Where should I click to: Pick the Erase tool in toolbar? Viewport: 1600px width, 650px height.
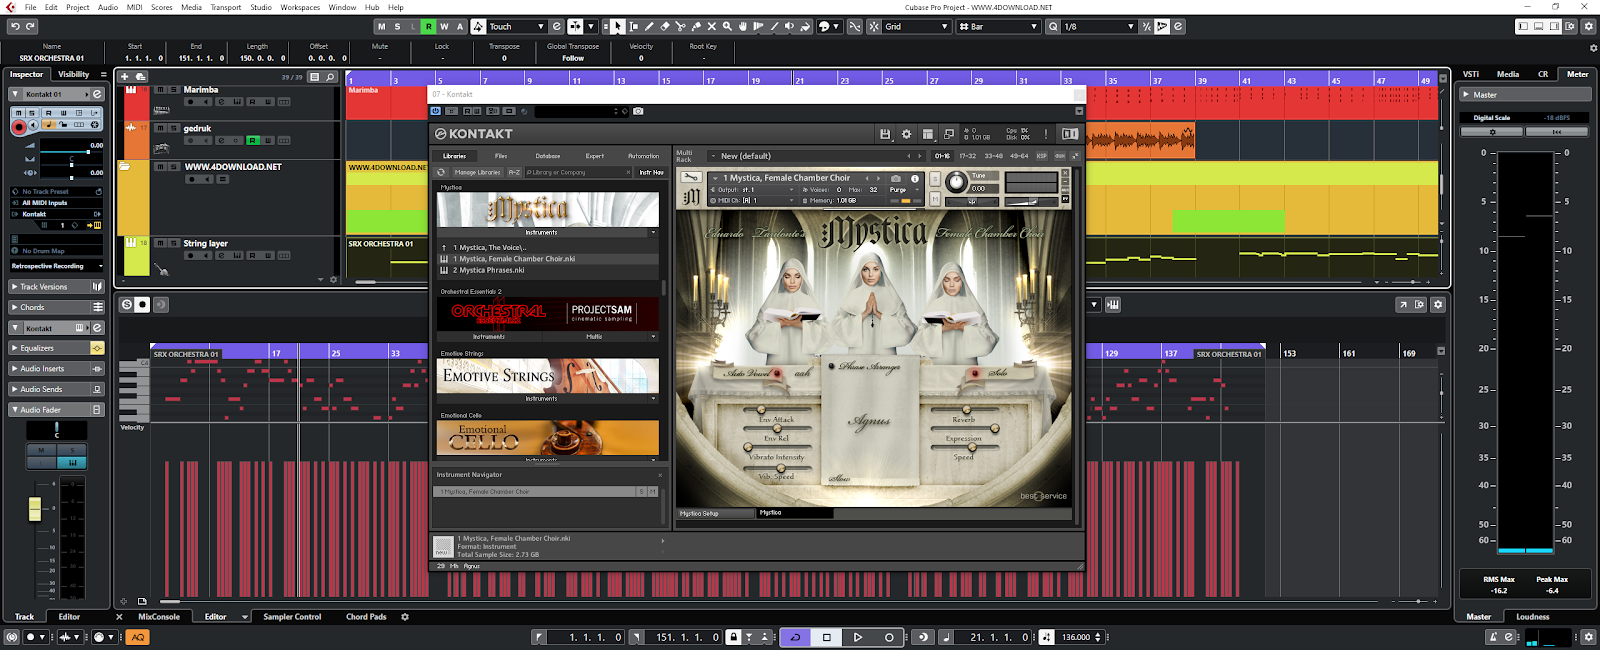665,27
